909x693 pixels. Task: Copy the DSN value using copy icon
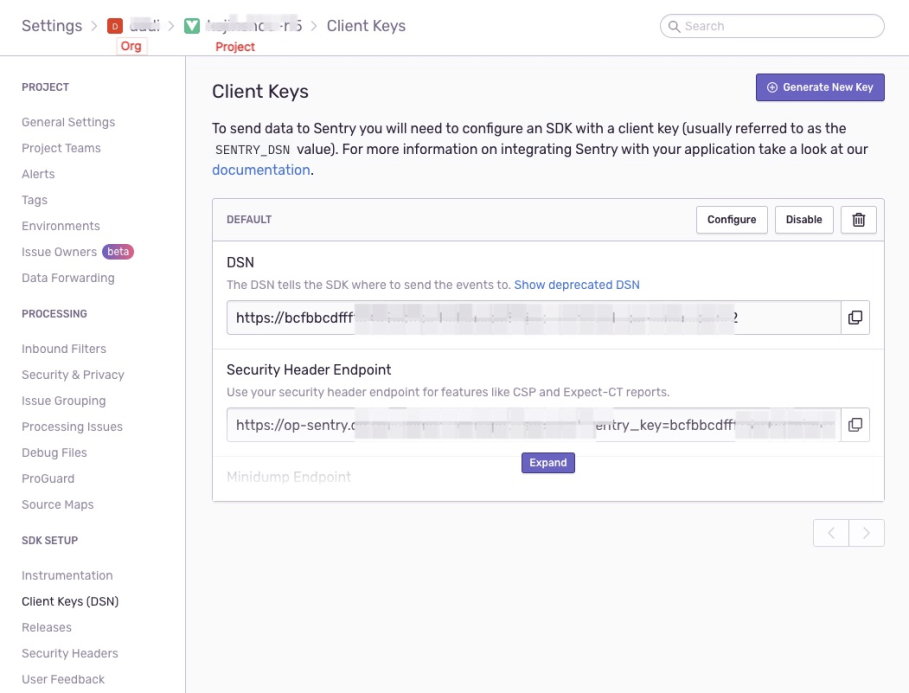[x=855, y=317]
